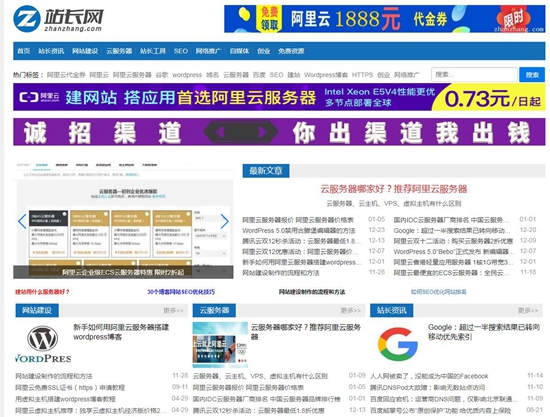Open SEO in the navigation bar
The image size is (550, 417).
tap(181, 51)
